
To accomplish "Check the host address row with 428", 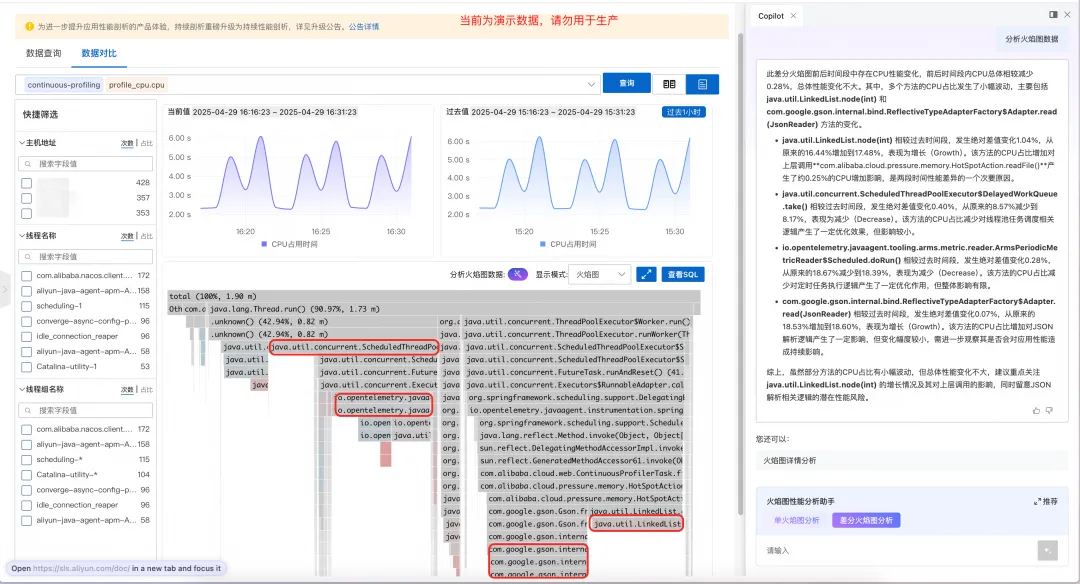I will (x=26, y=183).
